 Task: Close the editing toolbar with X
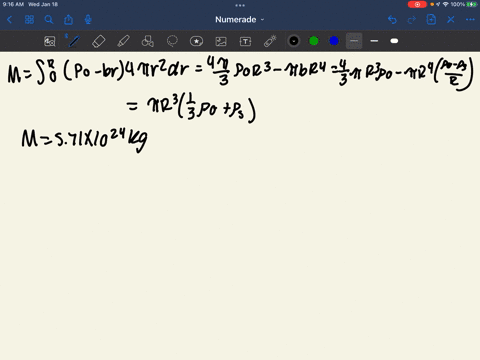coord(451,20)
